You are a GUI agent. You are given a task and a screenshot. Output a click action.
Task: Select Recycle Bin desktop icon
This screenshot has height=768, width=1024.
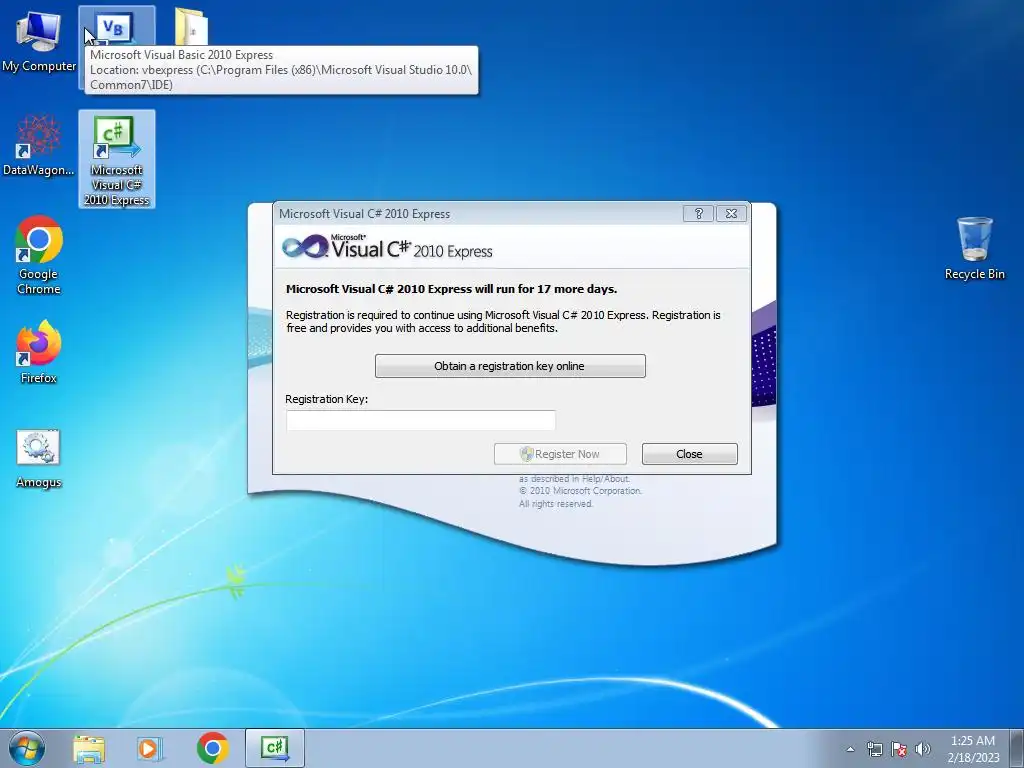(x=974, y=249)
